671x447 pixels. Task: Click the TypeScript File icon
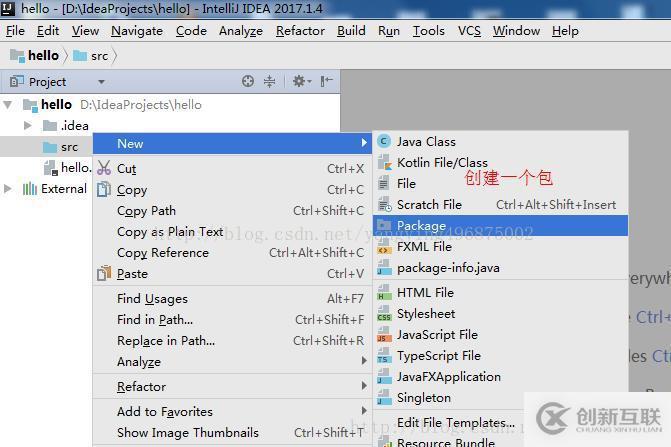click(x=384, y=356)
